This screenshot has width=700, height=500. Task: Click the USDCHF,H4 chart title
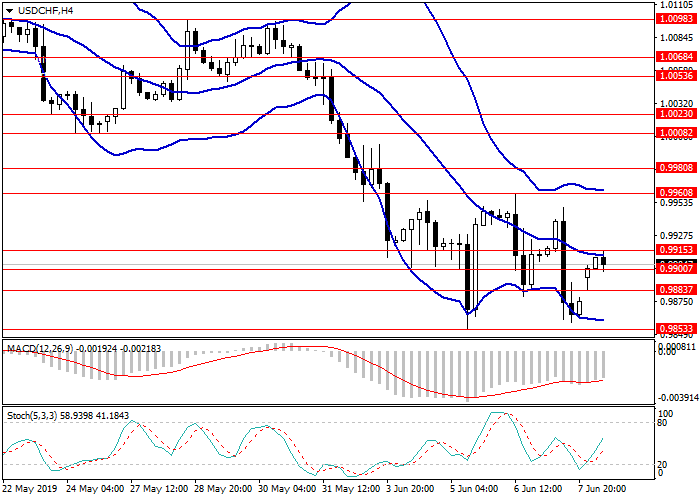point(39,10)
